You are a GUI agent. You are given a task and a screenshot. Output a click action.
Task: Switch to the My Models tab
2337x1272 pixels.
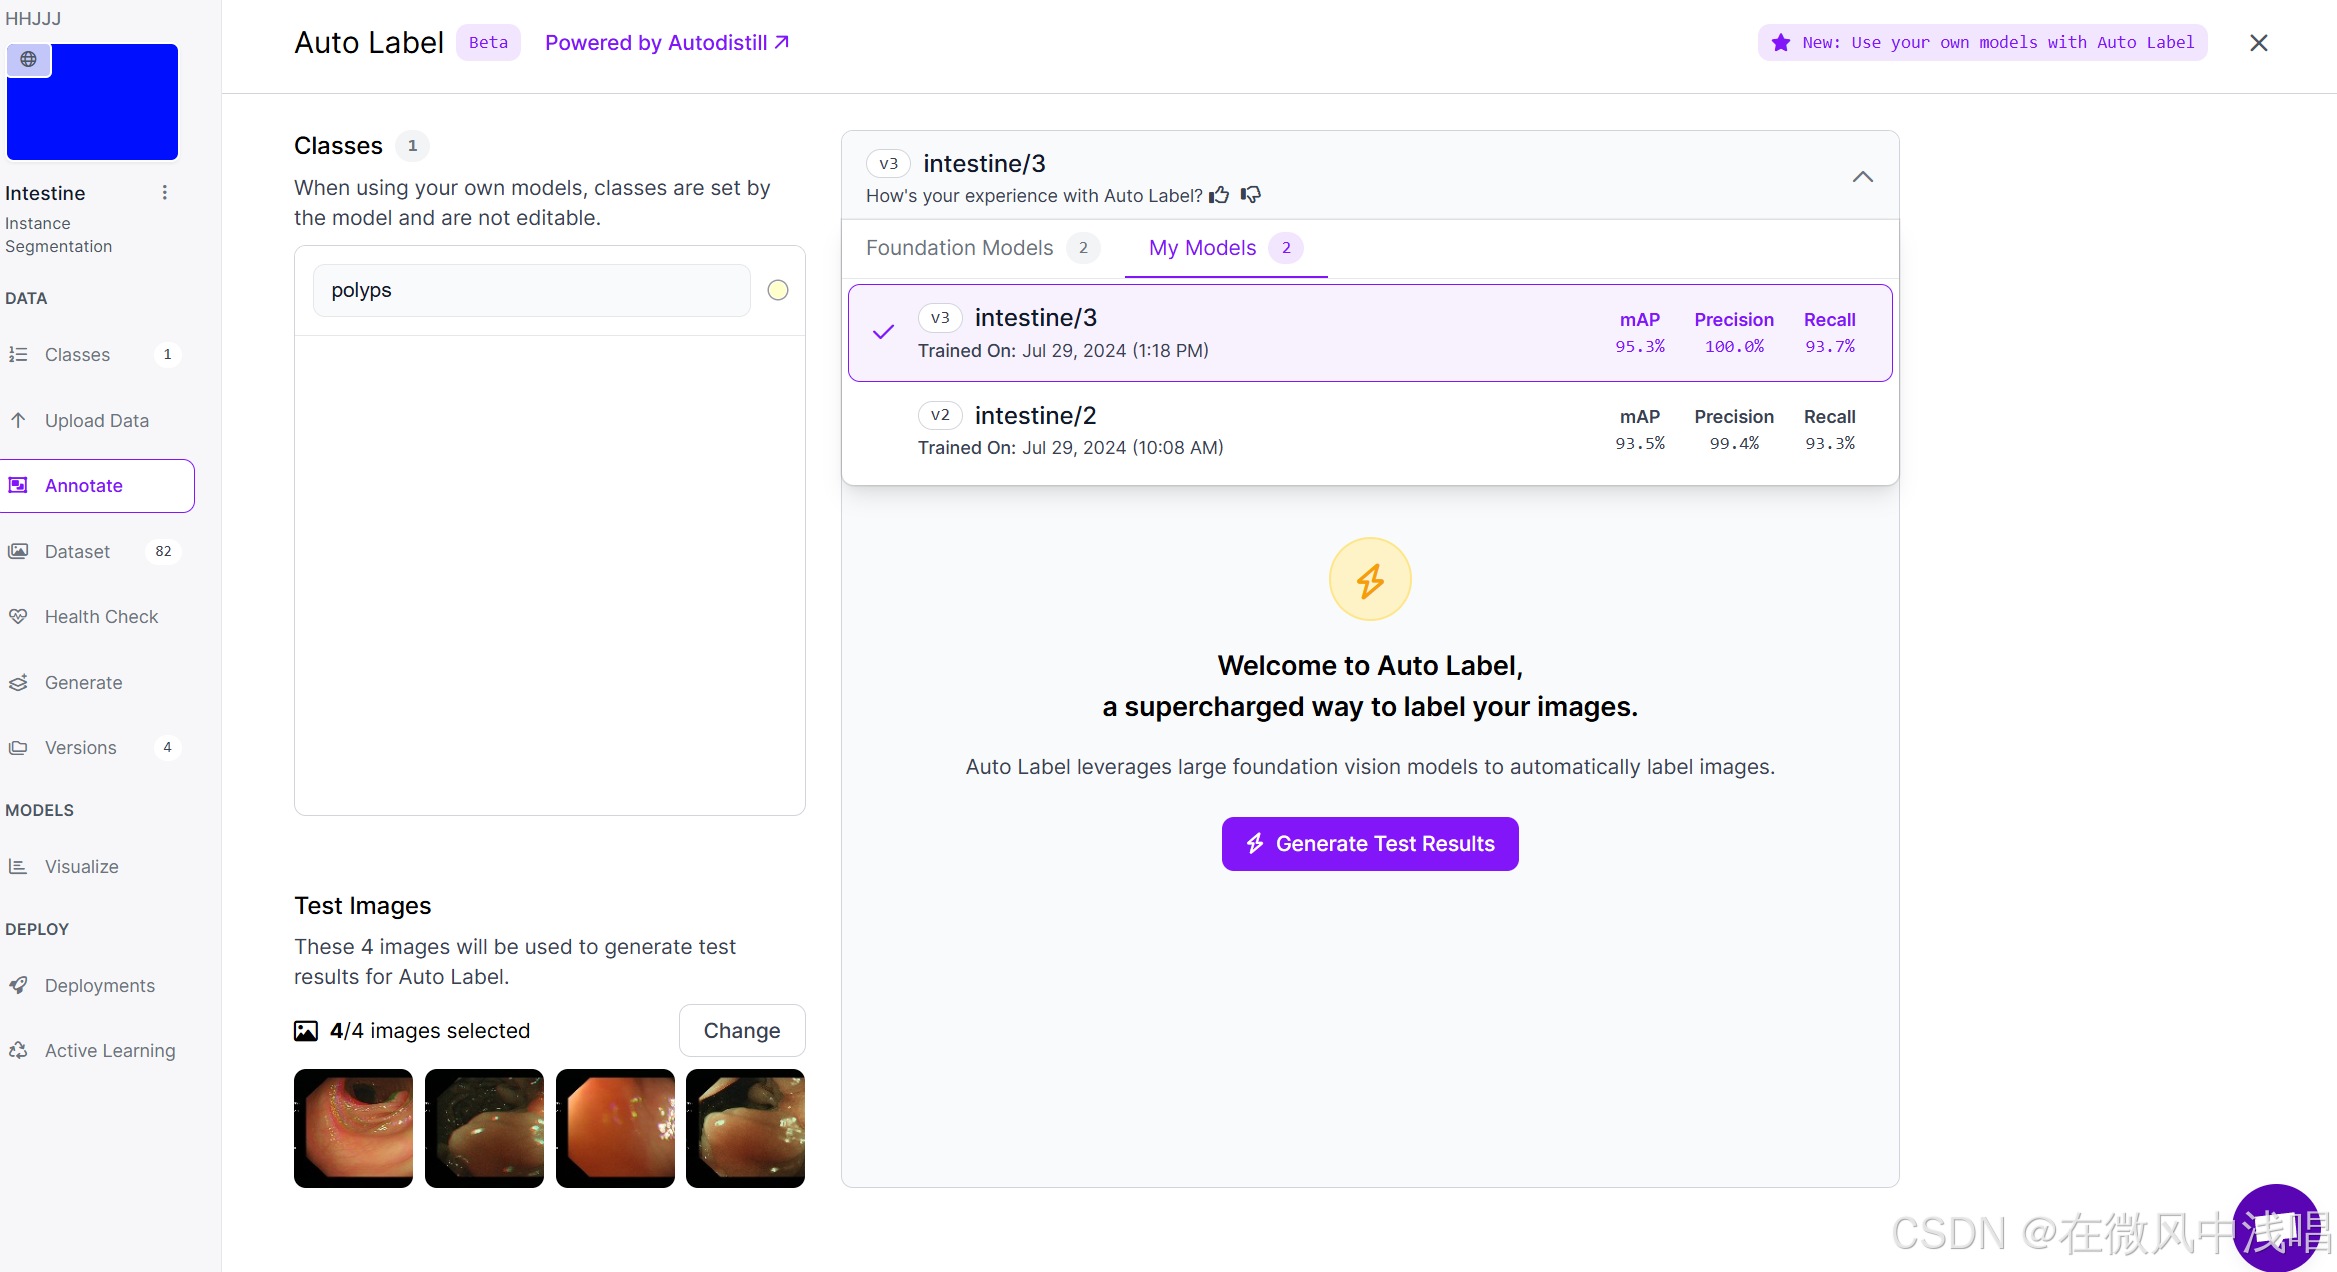point(1201,247)
